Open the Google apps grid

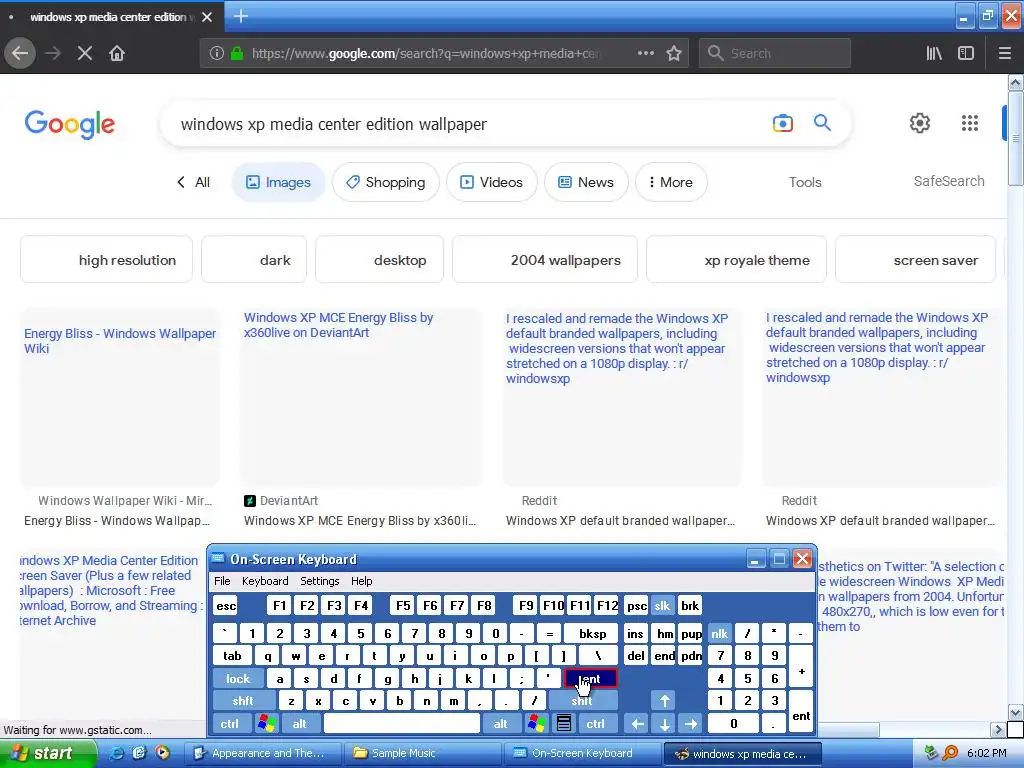click(970, 123)
